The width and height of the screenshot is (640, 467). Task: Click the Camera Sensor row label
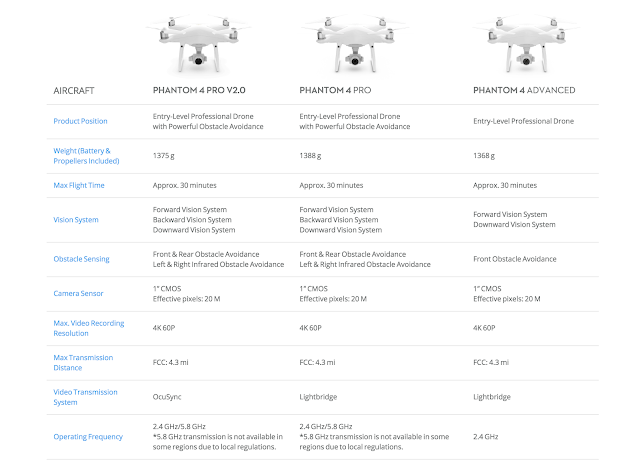(x=78, y=293)
